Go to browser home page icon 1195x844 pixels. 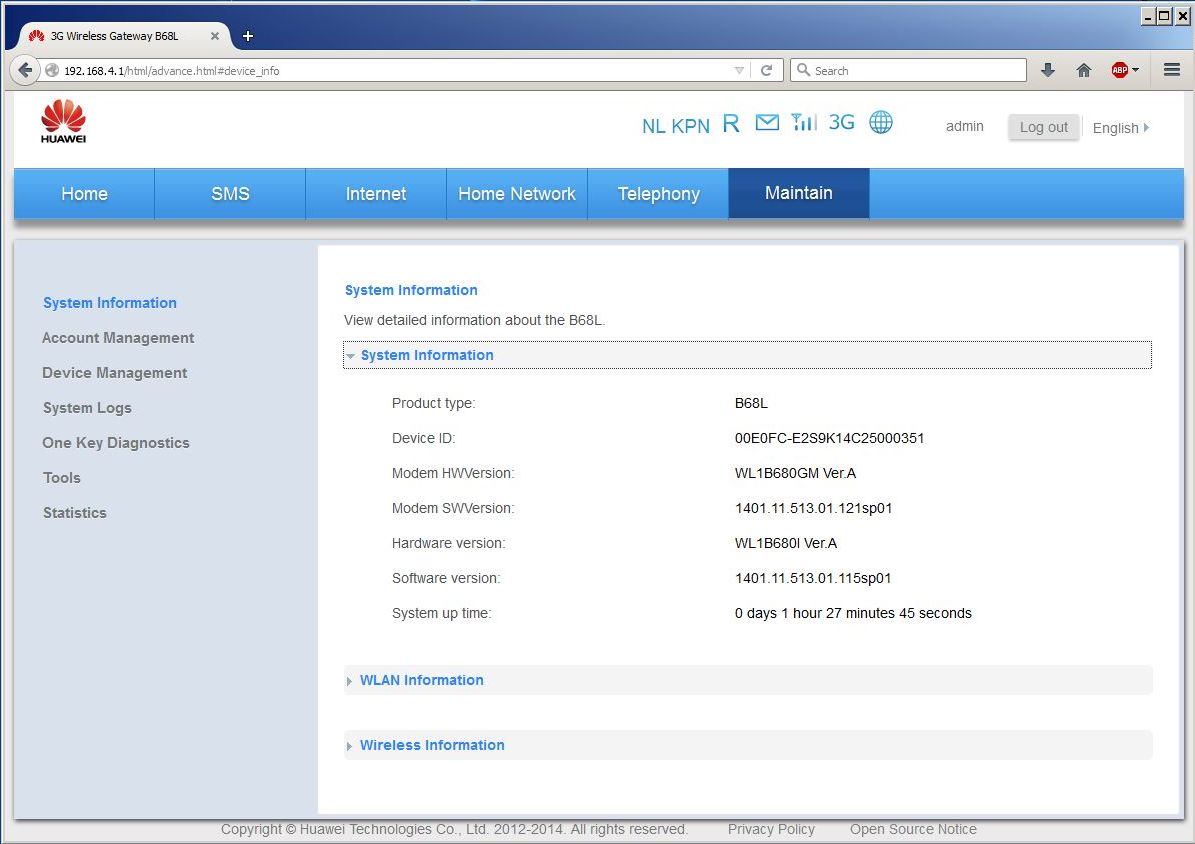pyautogui.click(x=1084, y=70)
